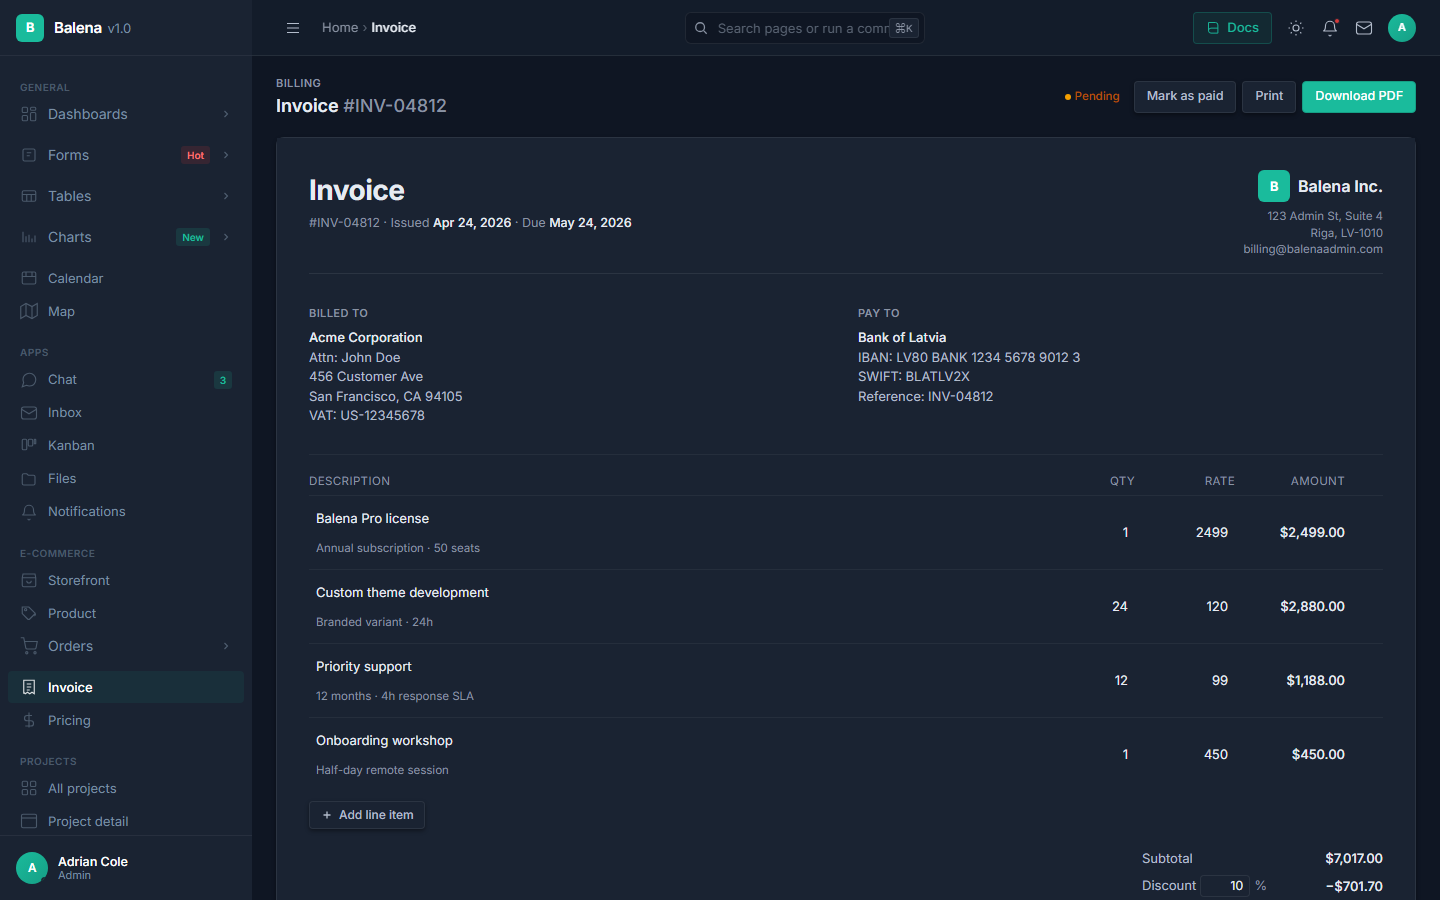The width and height of the screenshot is (1440, 900).
Task: Click the Calendar icon in sidebar
Action: (x=29, y=278)
